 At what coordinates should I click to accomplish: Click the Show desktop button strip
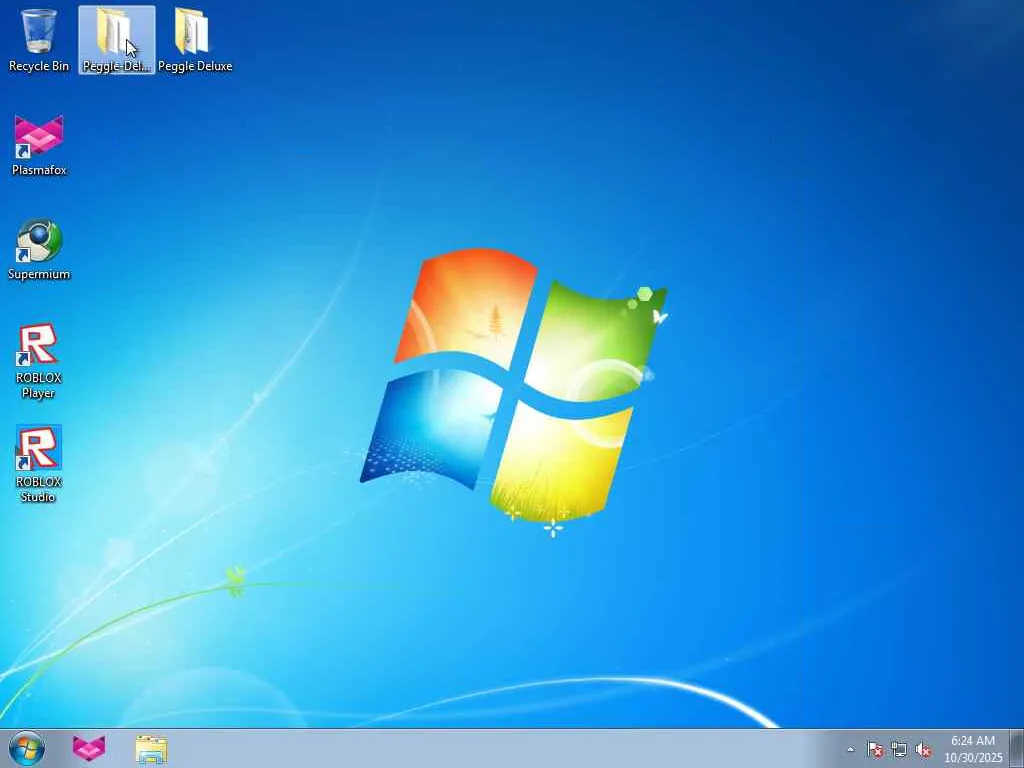tap(1017, 748)
